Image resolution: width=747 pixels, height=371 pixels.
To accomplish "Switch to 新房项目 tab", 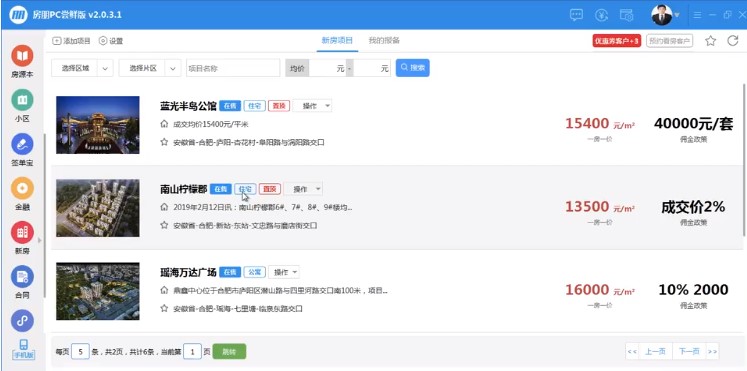I will point(337,40).
